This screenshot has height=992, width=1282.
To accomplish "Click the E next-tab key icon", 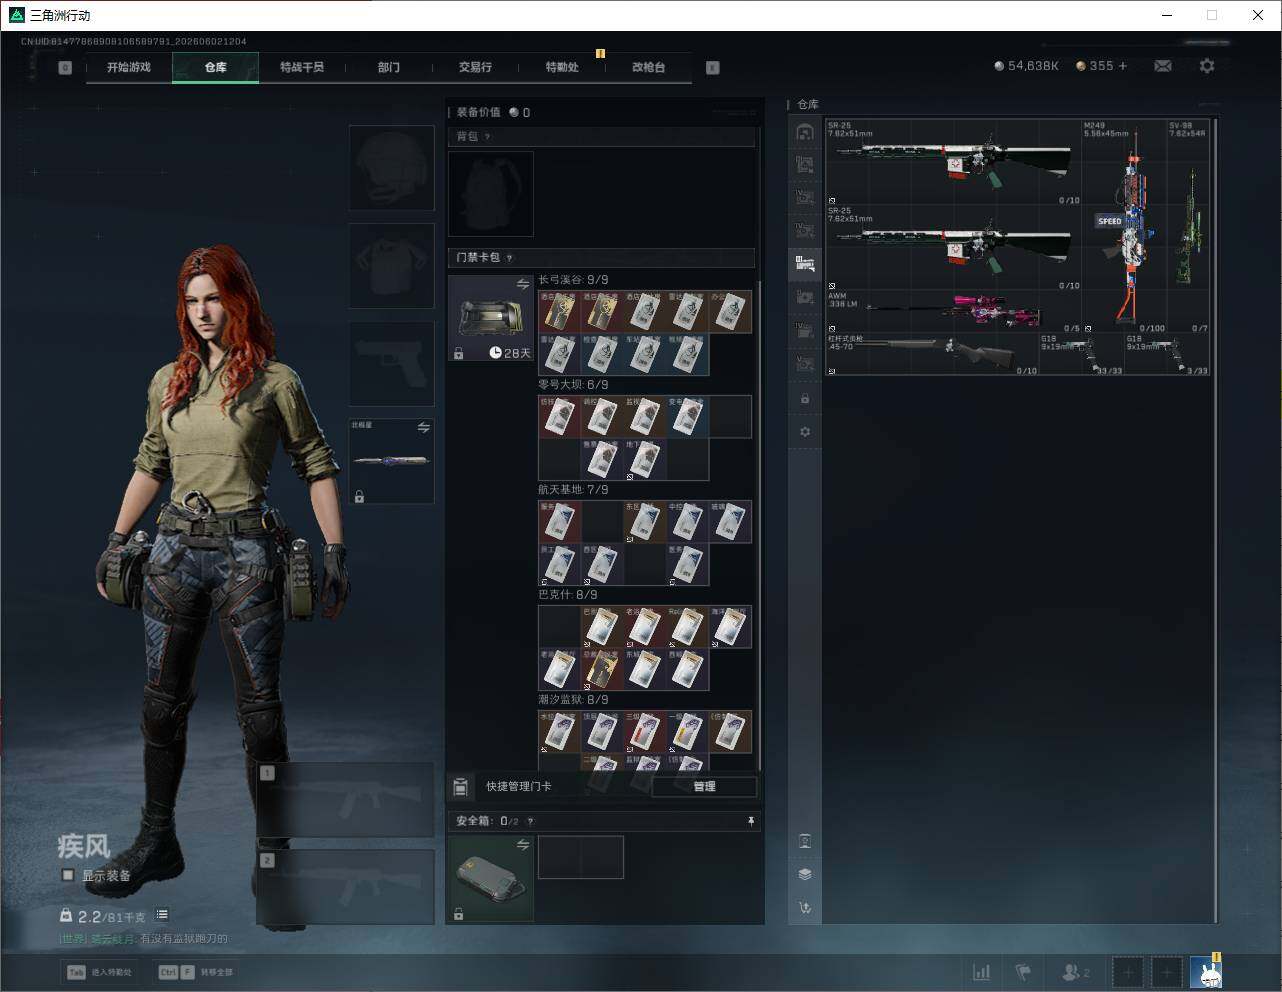I will pos(713,68).
